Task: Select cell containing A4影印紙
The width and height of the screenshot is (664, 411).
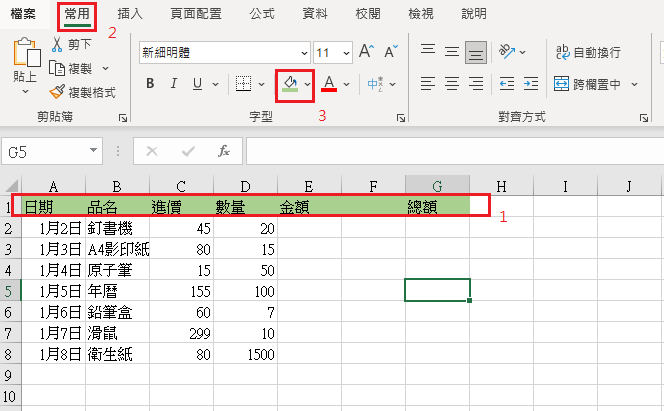Action: (x=117, y=249)
